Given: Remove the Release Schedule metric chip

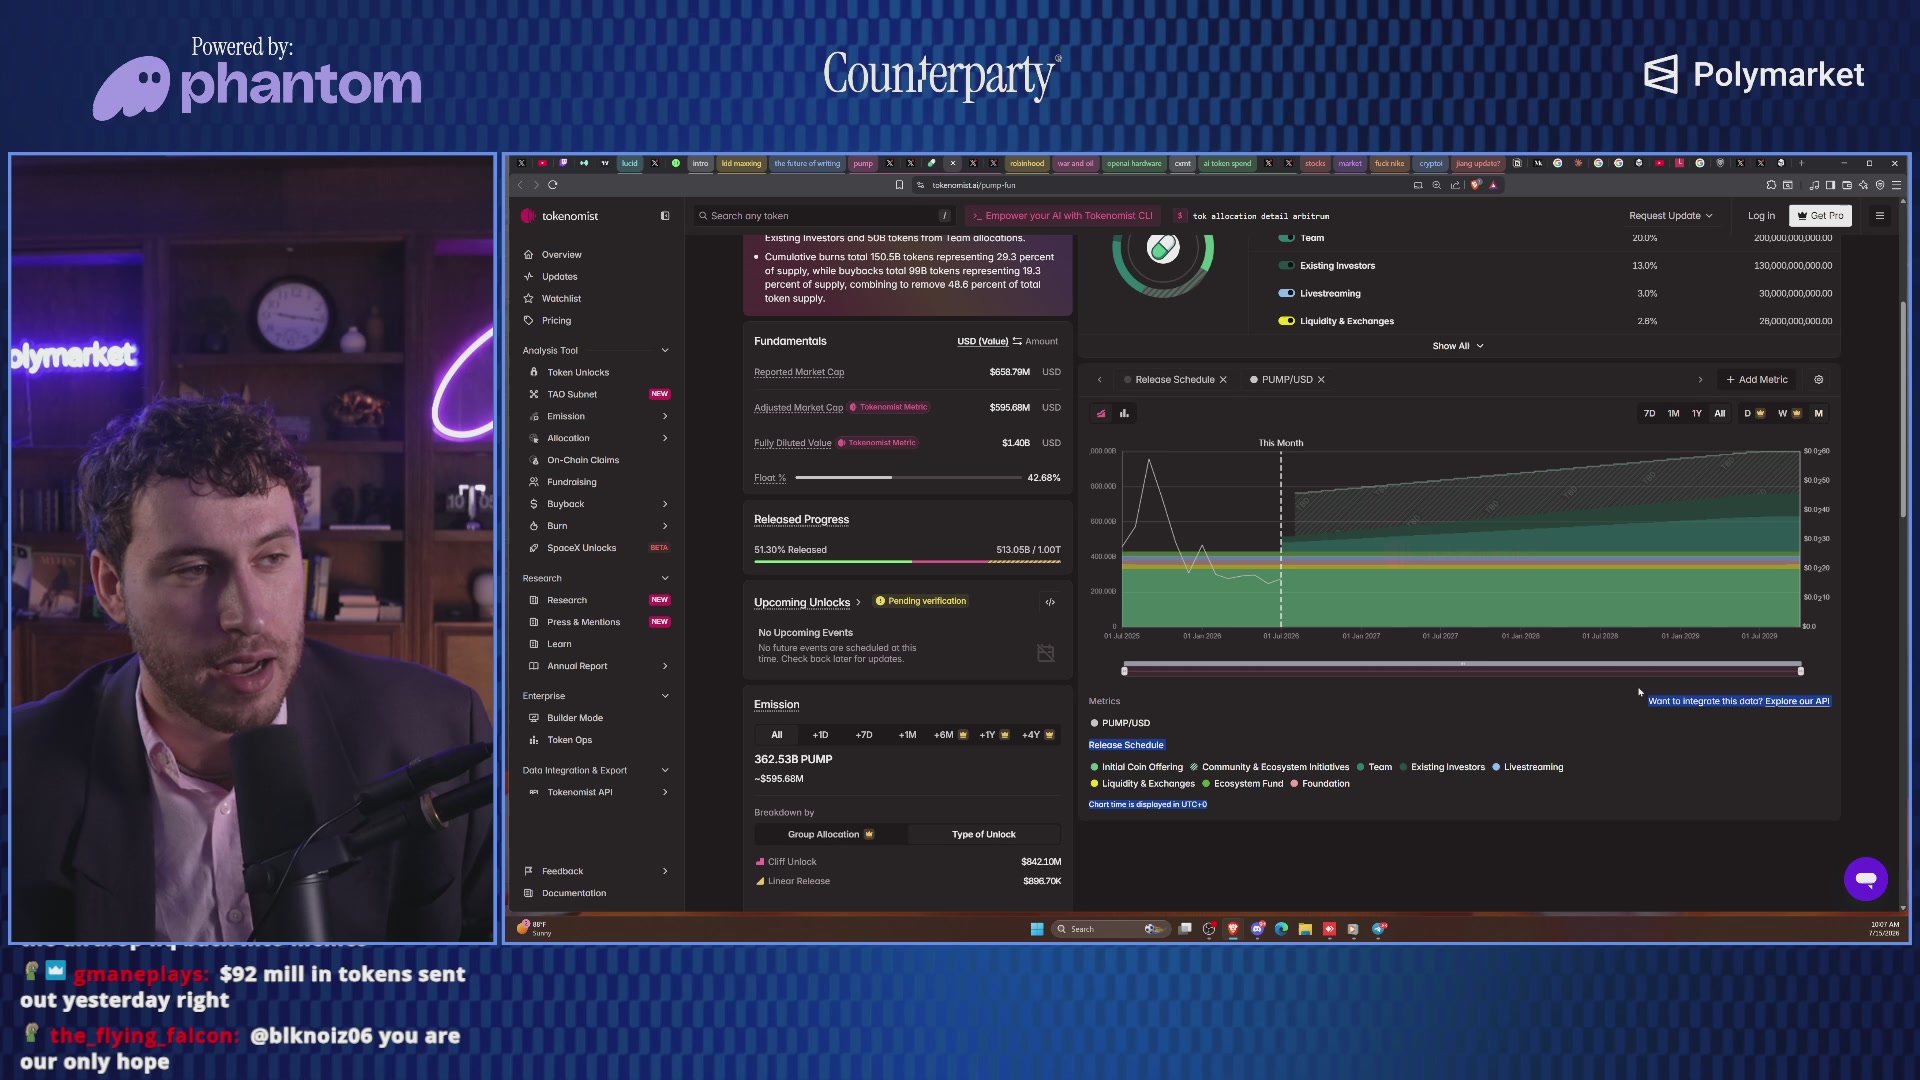Looking at the screenshot, I should point(1223,380).
